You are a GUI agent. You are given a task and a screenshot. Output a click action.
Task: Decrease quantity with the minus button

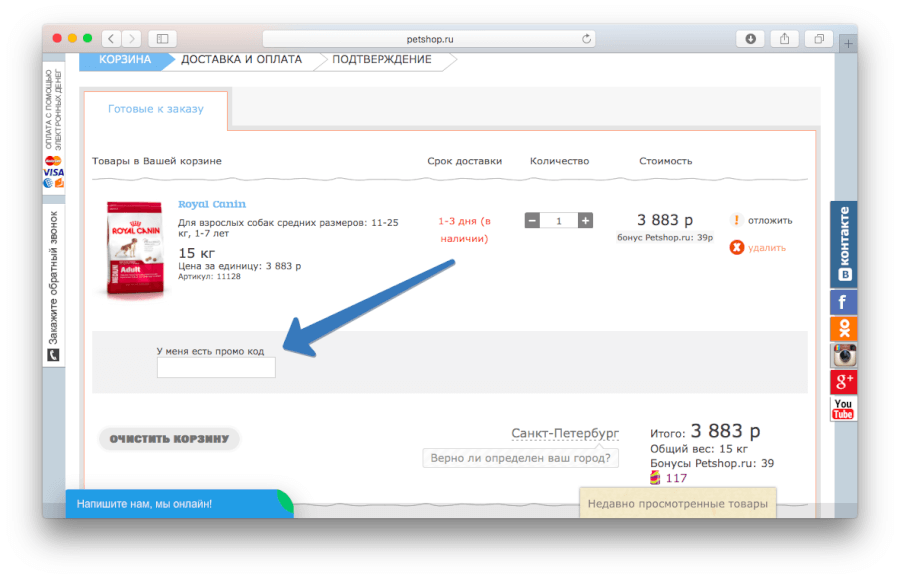(x=532, y=220)
